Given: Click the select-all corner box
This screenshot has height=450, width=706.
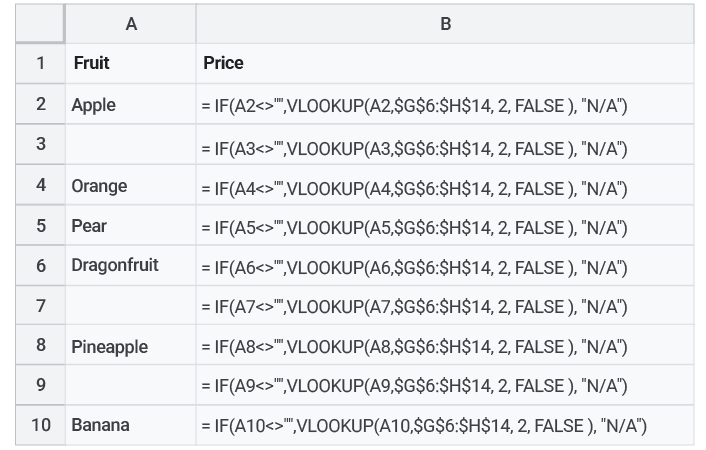Looking at the screenshot, I should point(40,24).
